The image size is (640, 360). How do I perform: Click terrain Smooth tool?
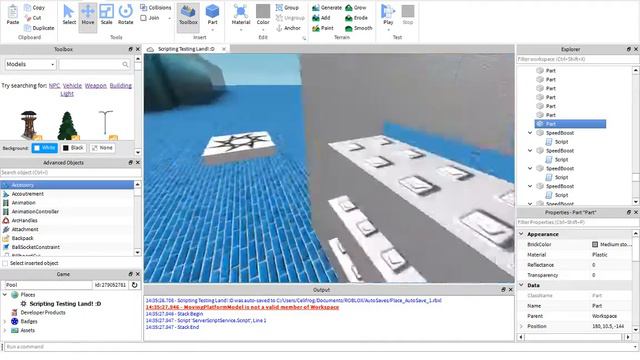click(x=359, y=28)
